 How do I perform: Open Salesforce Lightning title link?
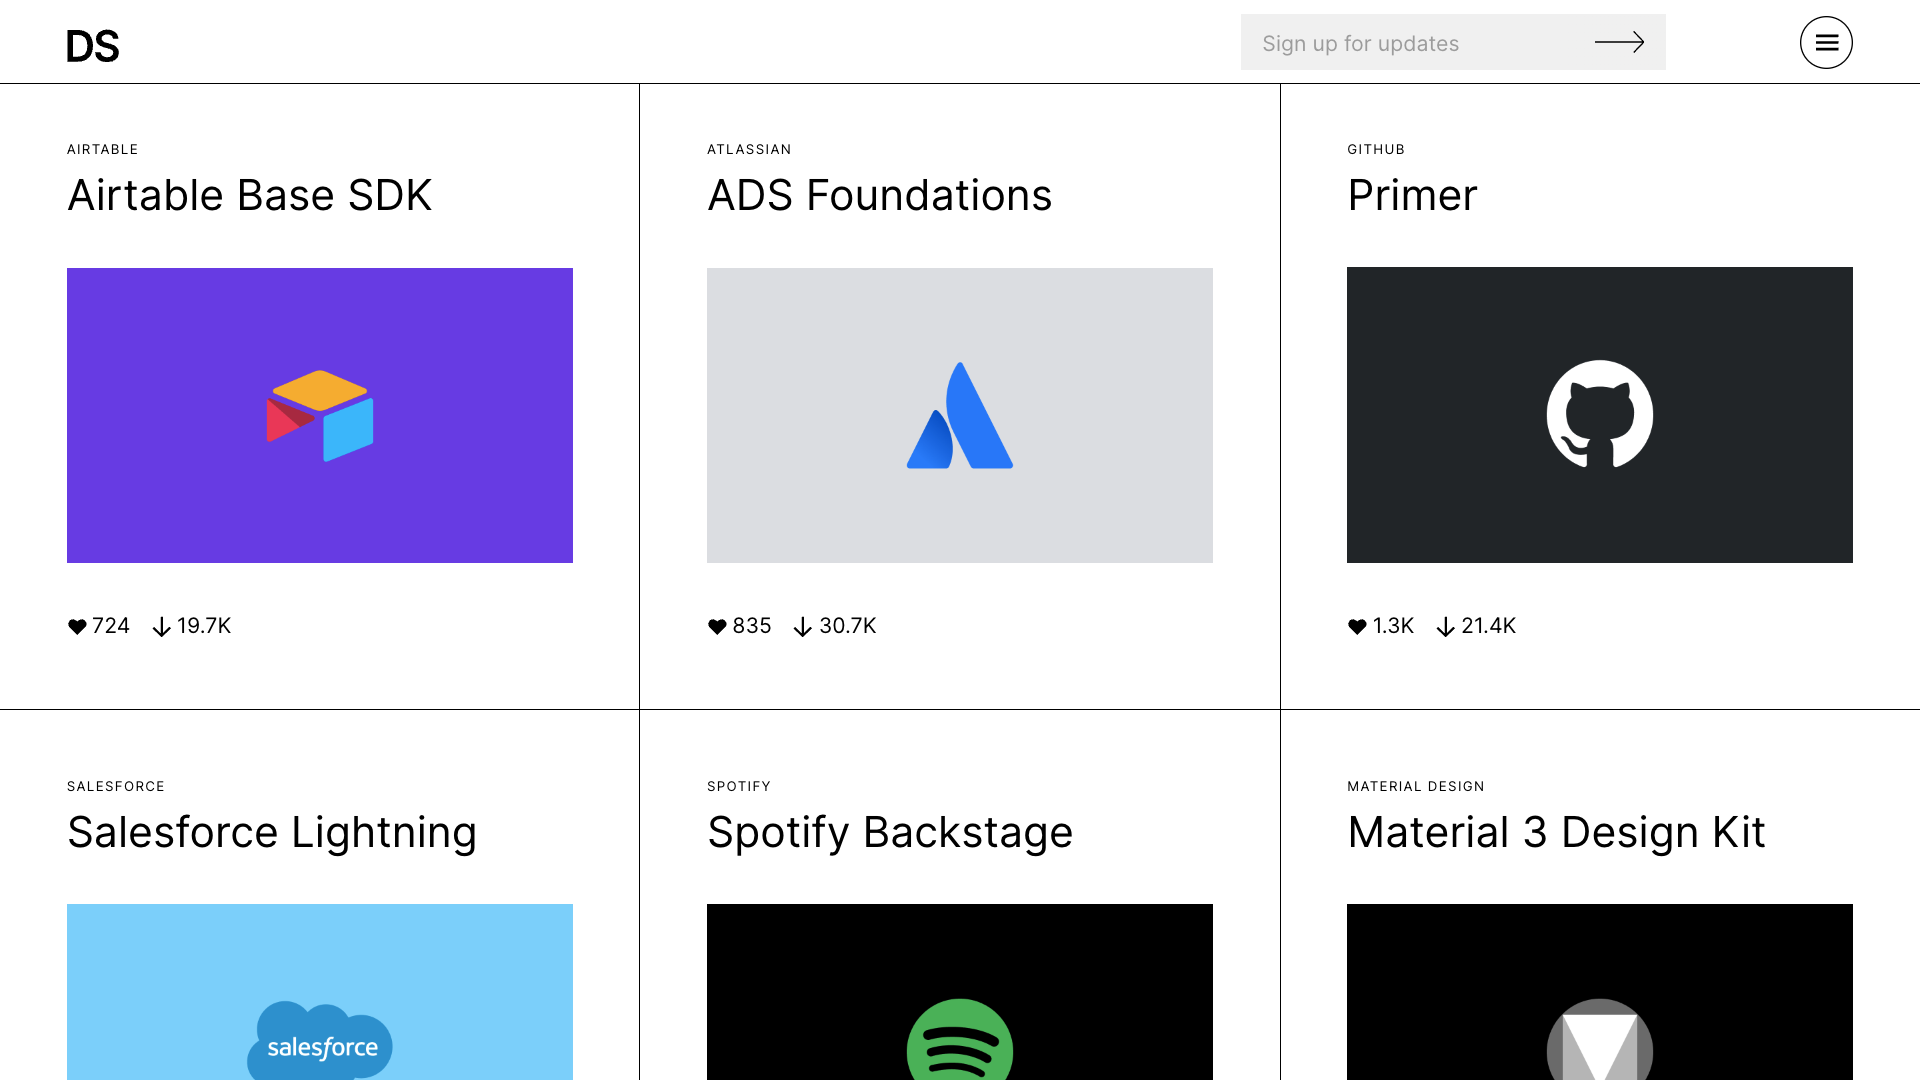(272, 833)
